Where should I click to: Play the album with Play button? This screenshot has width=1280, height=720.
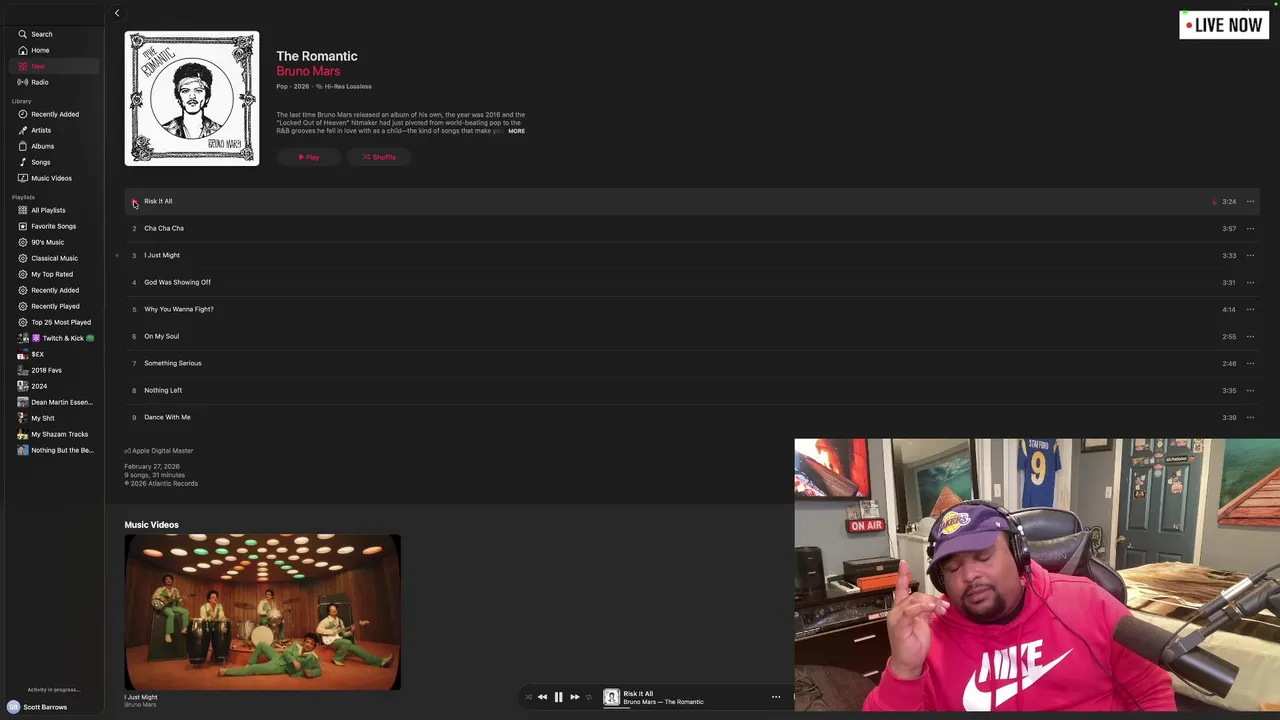(x=309, y=157)
